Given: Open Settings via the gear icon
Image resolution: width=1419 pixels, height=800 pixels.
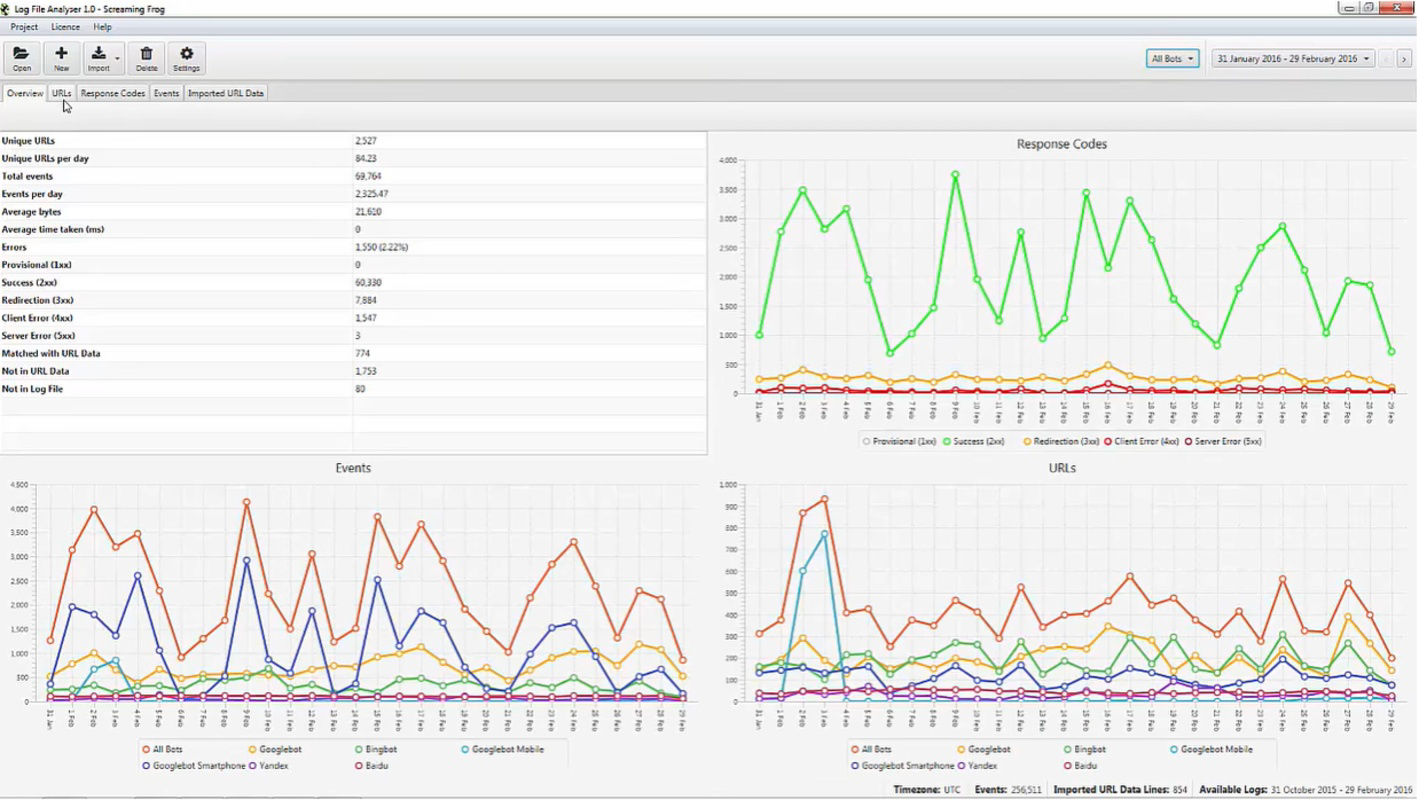Looking at the screenshot, I should pyautogui.click(x=186, y=58).
